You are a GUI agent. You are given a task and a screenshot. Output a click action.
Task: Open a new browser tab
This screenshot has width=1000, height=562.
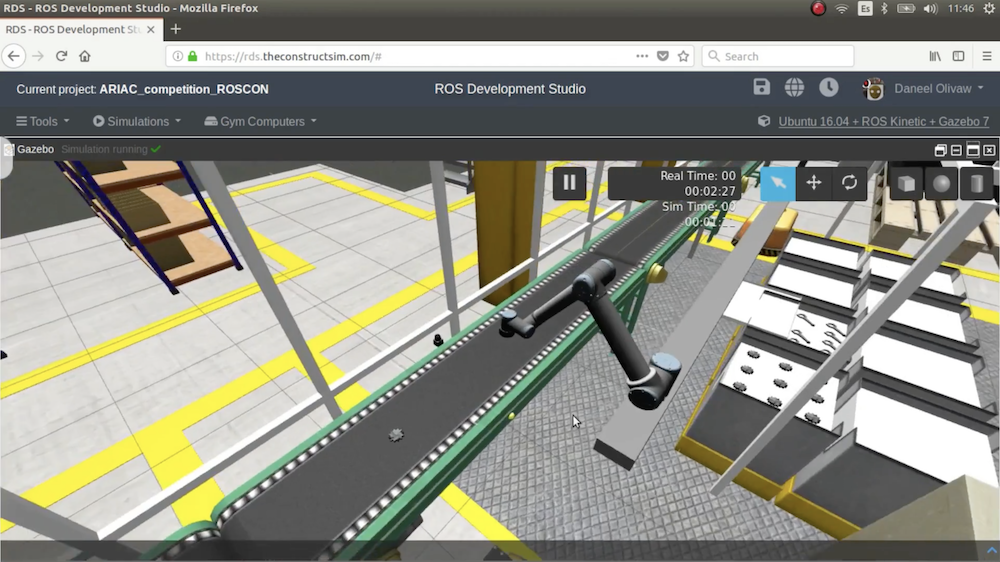[x=175, y=29]
